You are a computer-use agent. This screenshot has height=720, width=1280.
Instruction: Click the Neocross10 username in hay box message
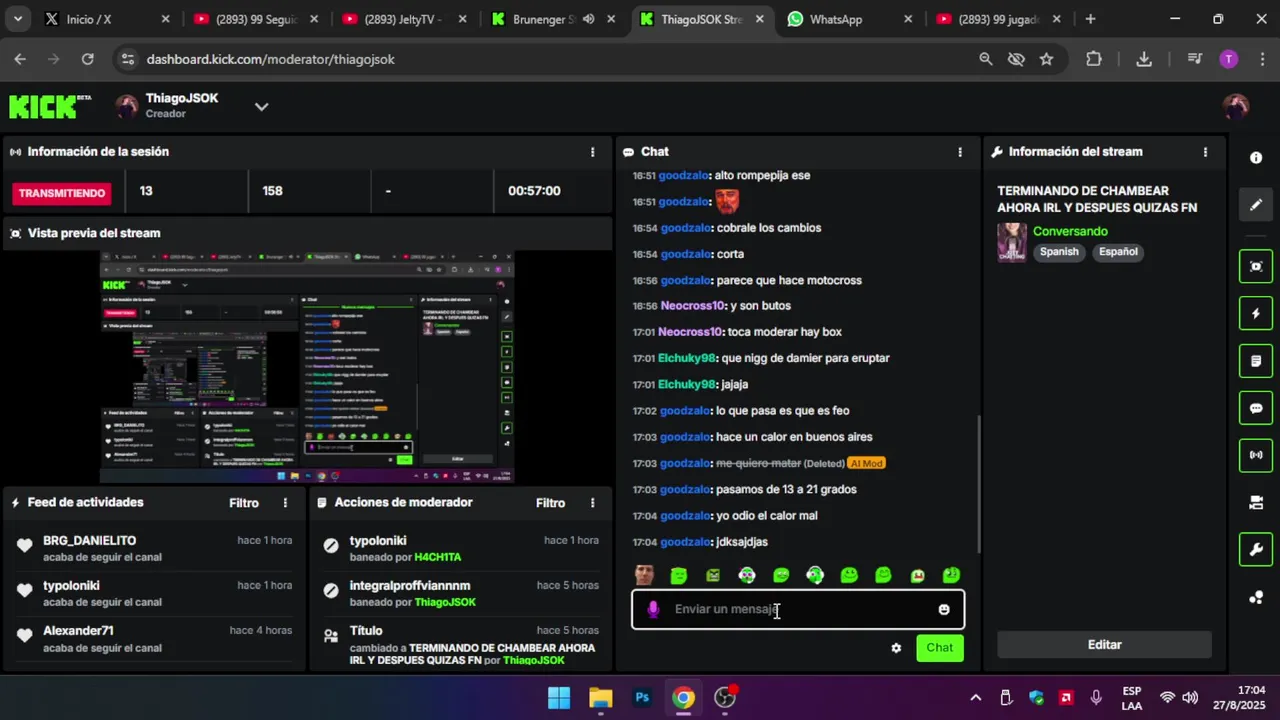pos(690,332)
